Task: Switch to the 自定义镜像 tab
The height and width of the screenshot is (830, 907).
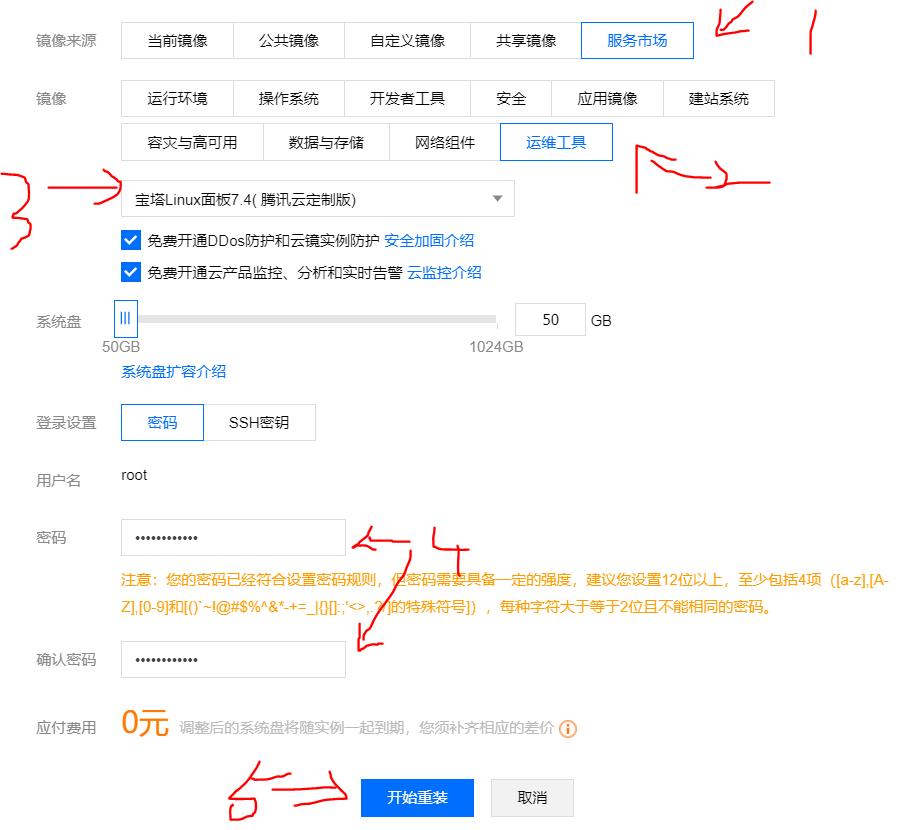Action: pos(405,40)
